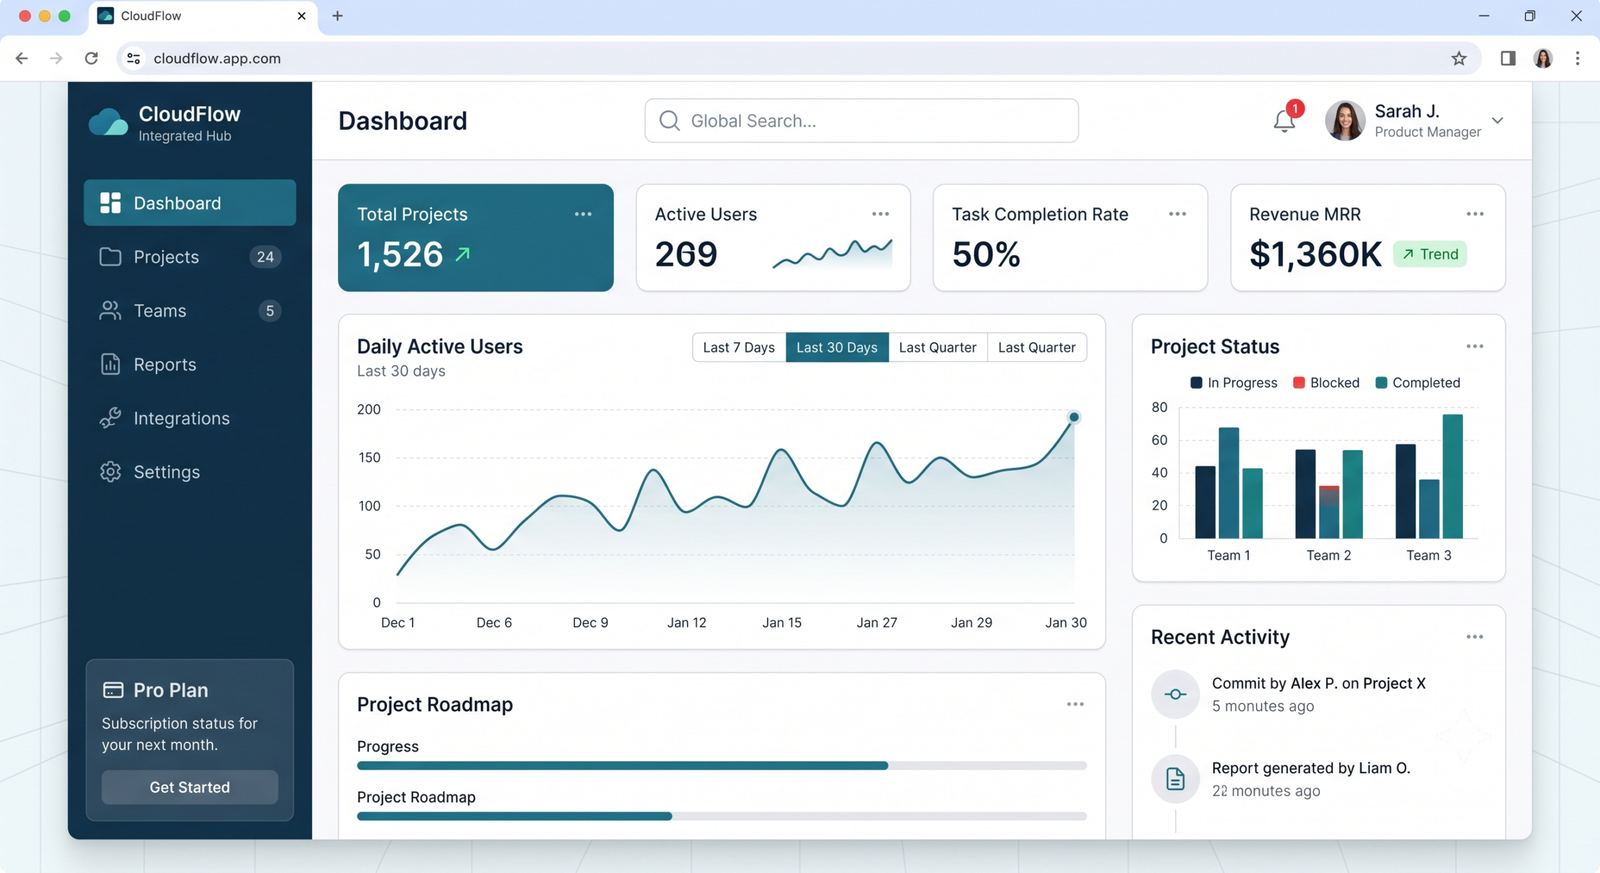Viewport: 1600px width, 873px height.
Task: Open Total Projects card options menu
Action: (x=583, y=214)
